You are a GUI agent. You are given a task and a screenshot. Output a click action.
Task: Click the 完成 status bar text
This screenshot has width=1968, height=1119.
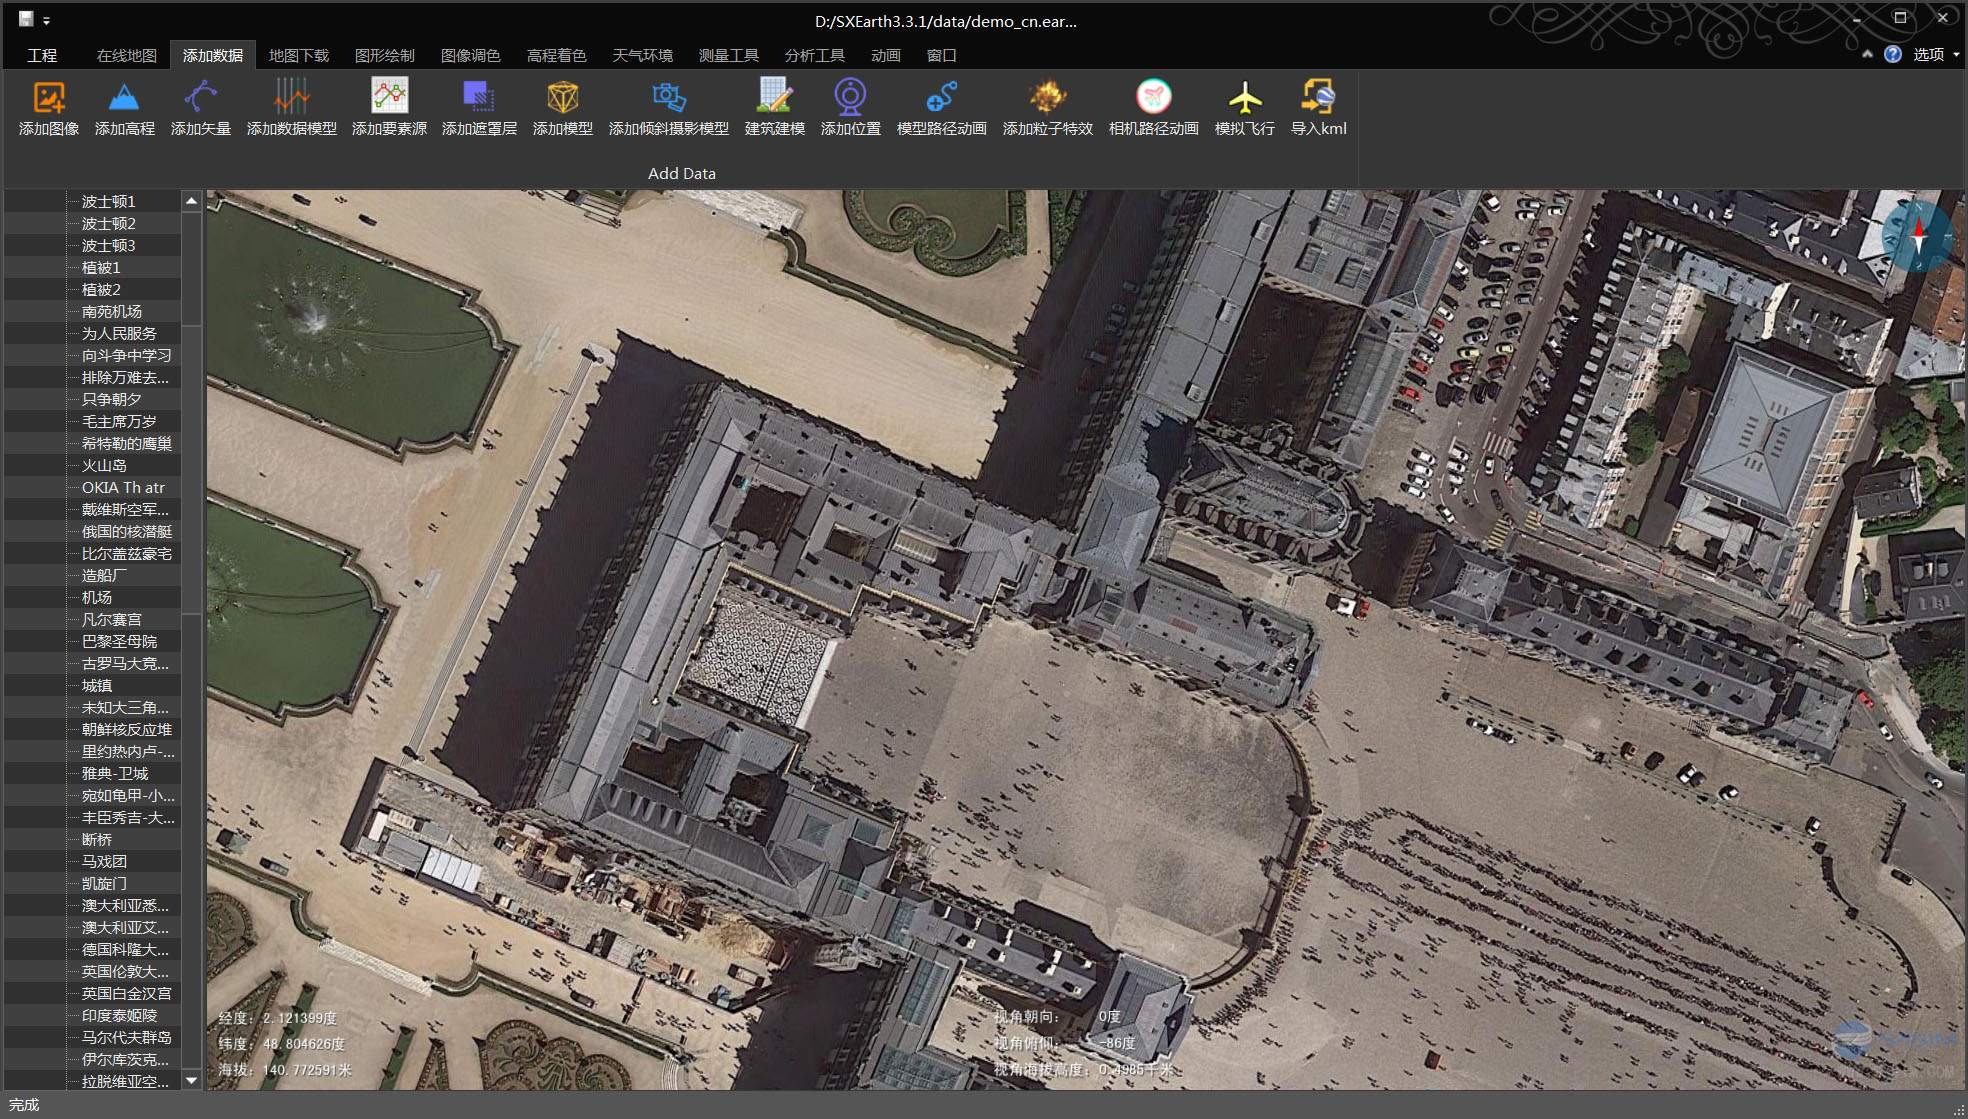[24, 1104]
